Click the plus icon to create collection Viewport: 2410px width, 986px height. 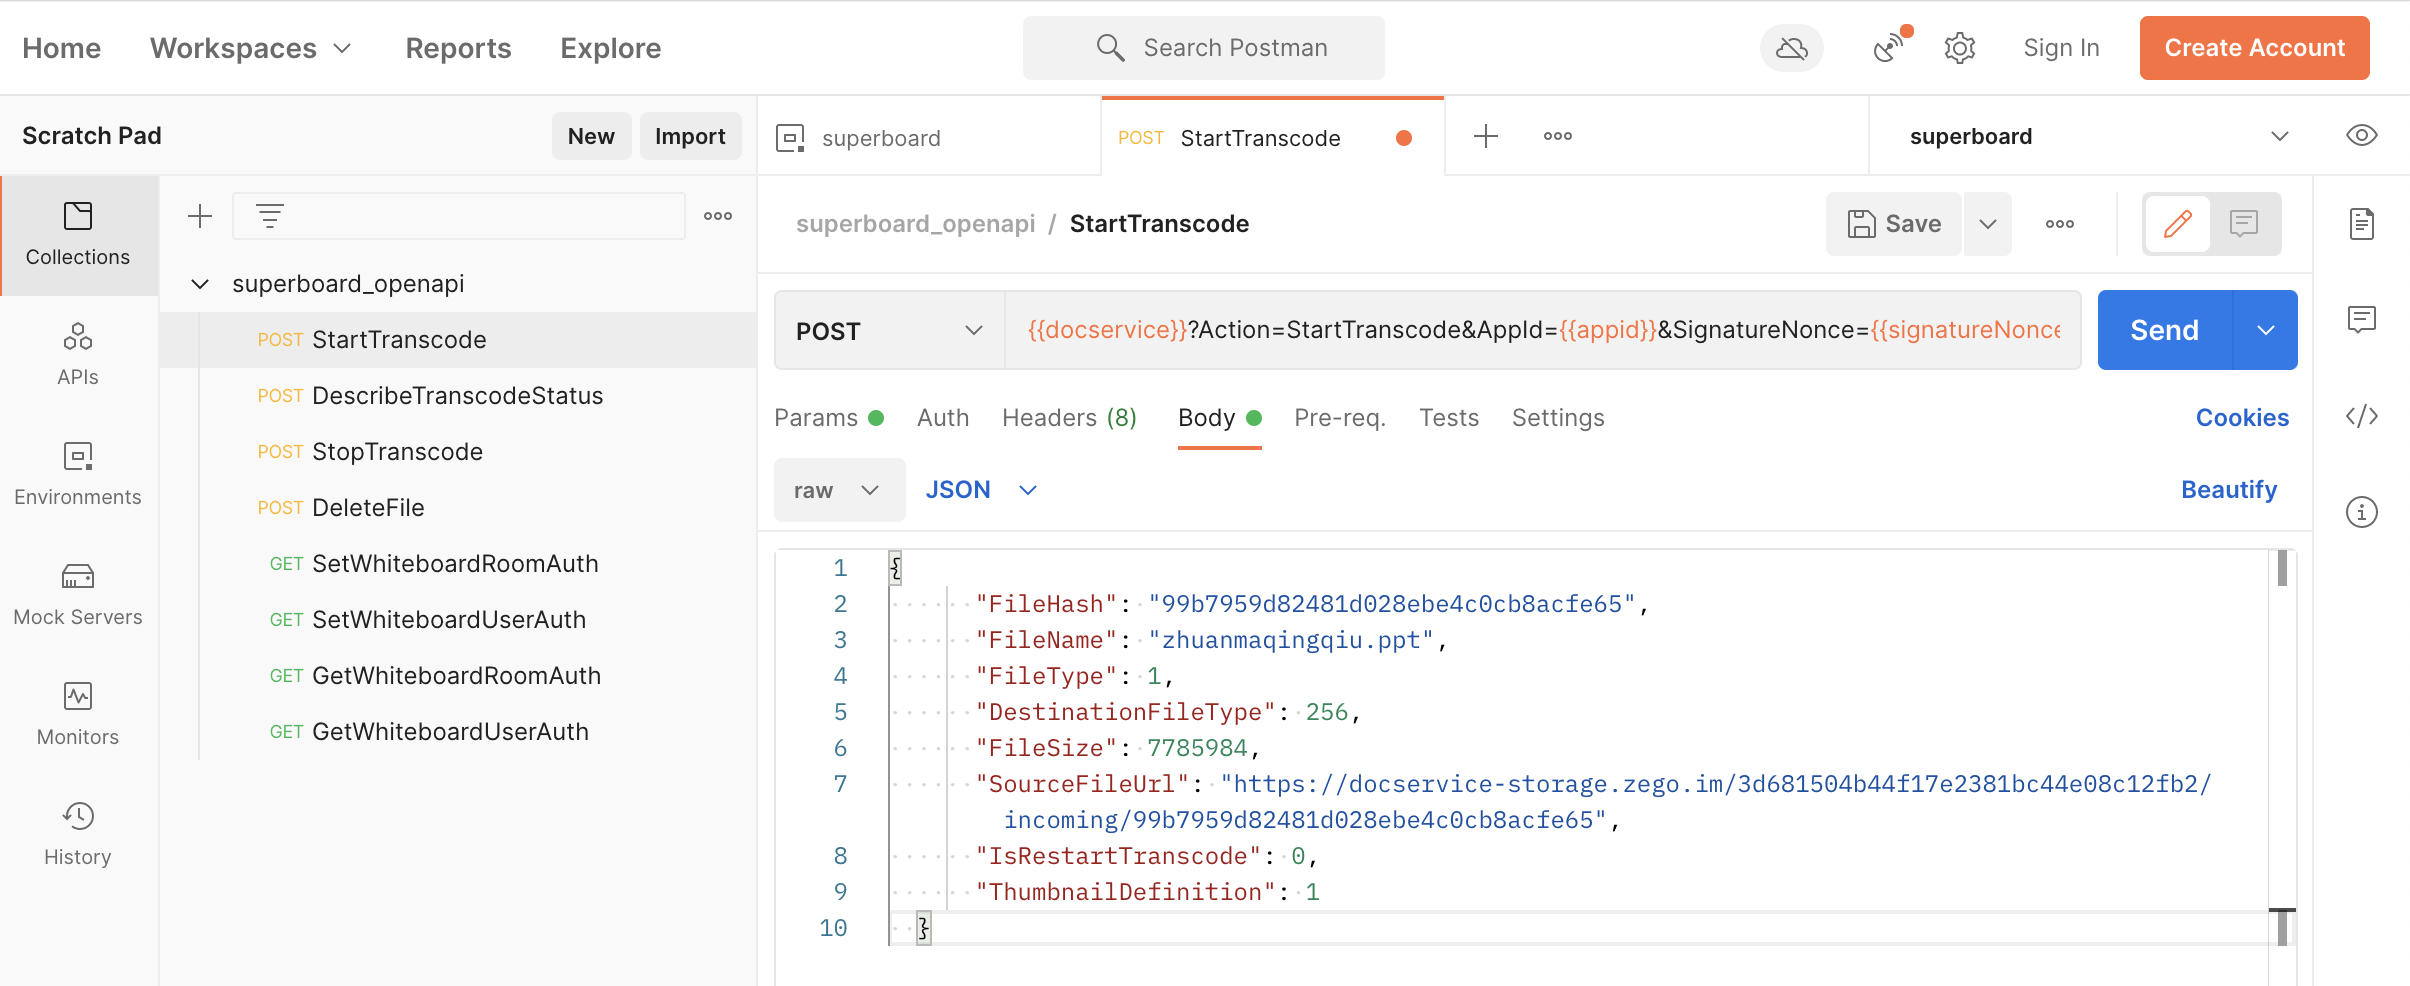point(200,216)
